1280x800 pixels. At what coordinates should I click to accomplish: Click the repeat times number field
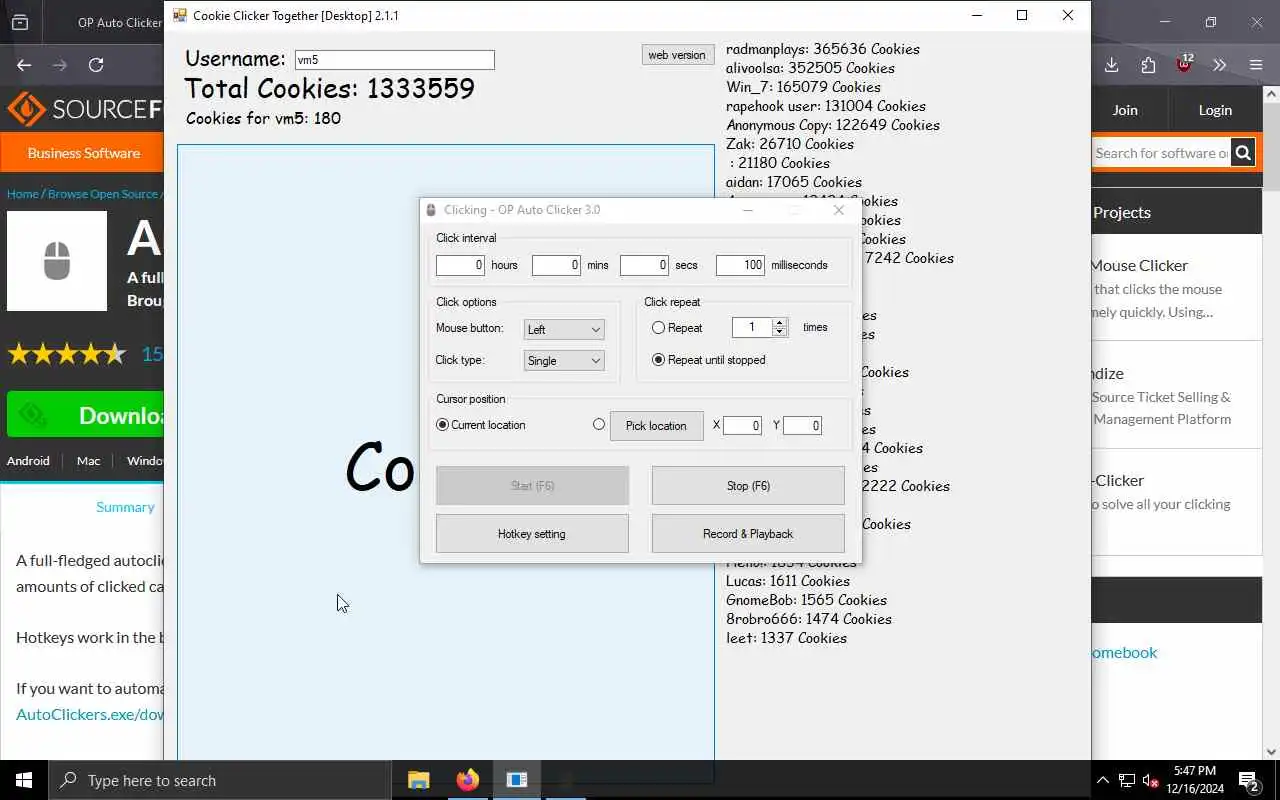pos(753,327)
